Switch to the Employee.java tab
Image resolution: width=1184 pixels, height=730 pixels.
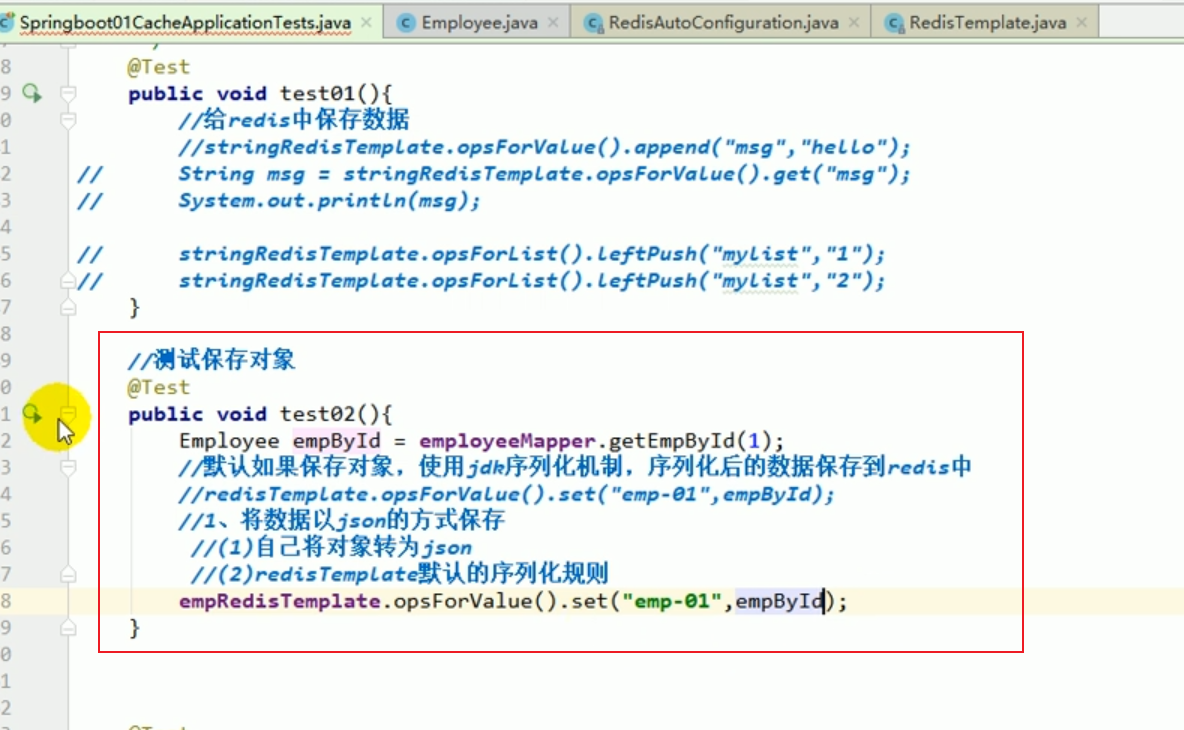[x=480, y=19]
